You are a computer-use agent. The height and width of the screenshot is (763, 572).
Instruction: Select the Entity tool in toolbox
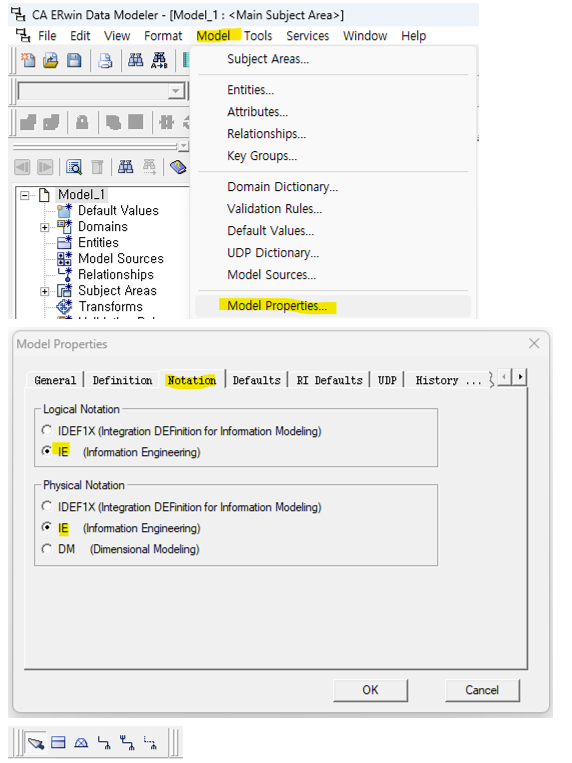coord(58,743)
